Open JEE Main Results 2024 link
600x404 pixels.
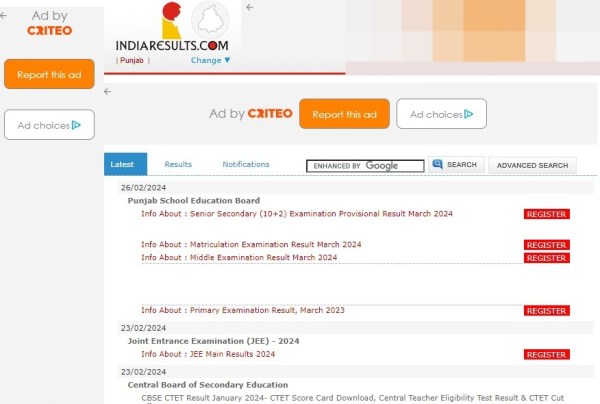click(208, 354)
